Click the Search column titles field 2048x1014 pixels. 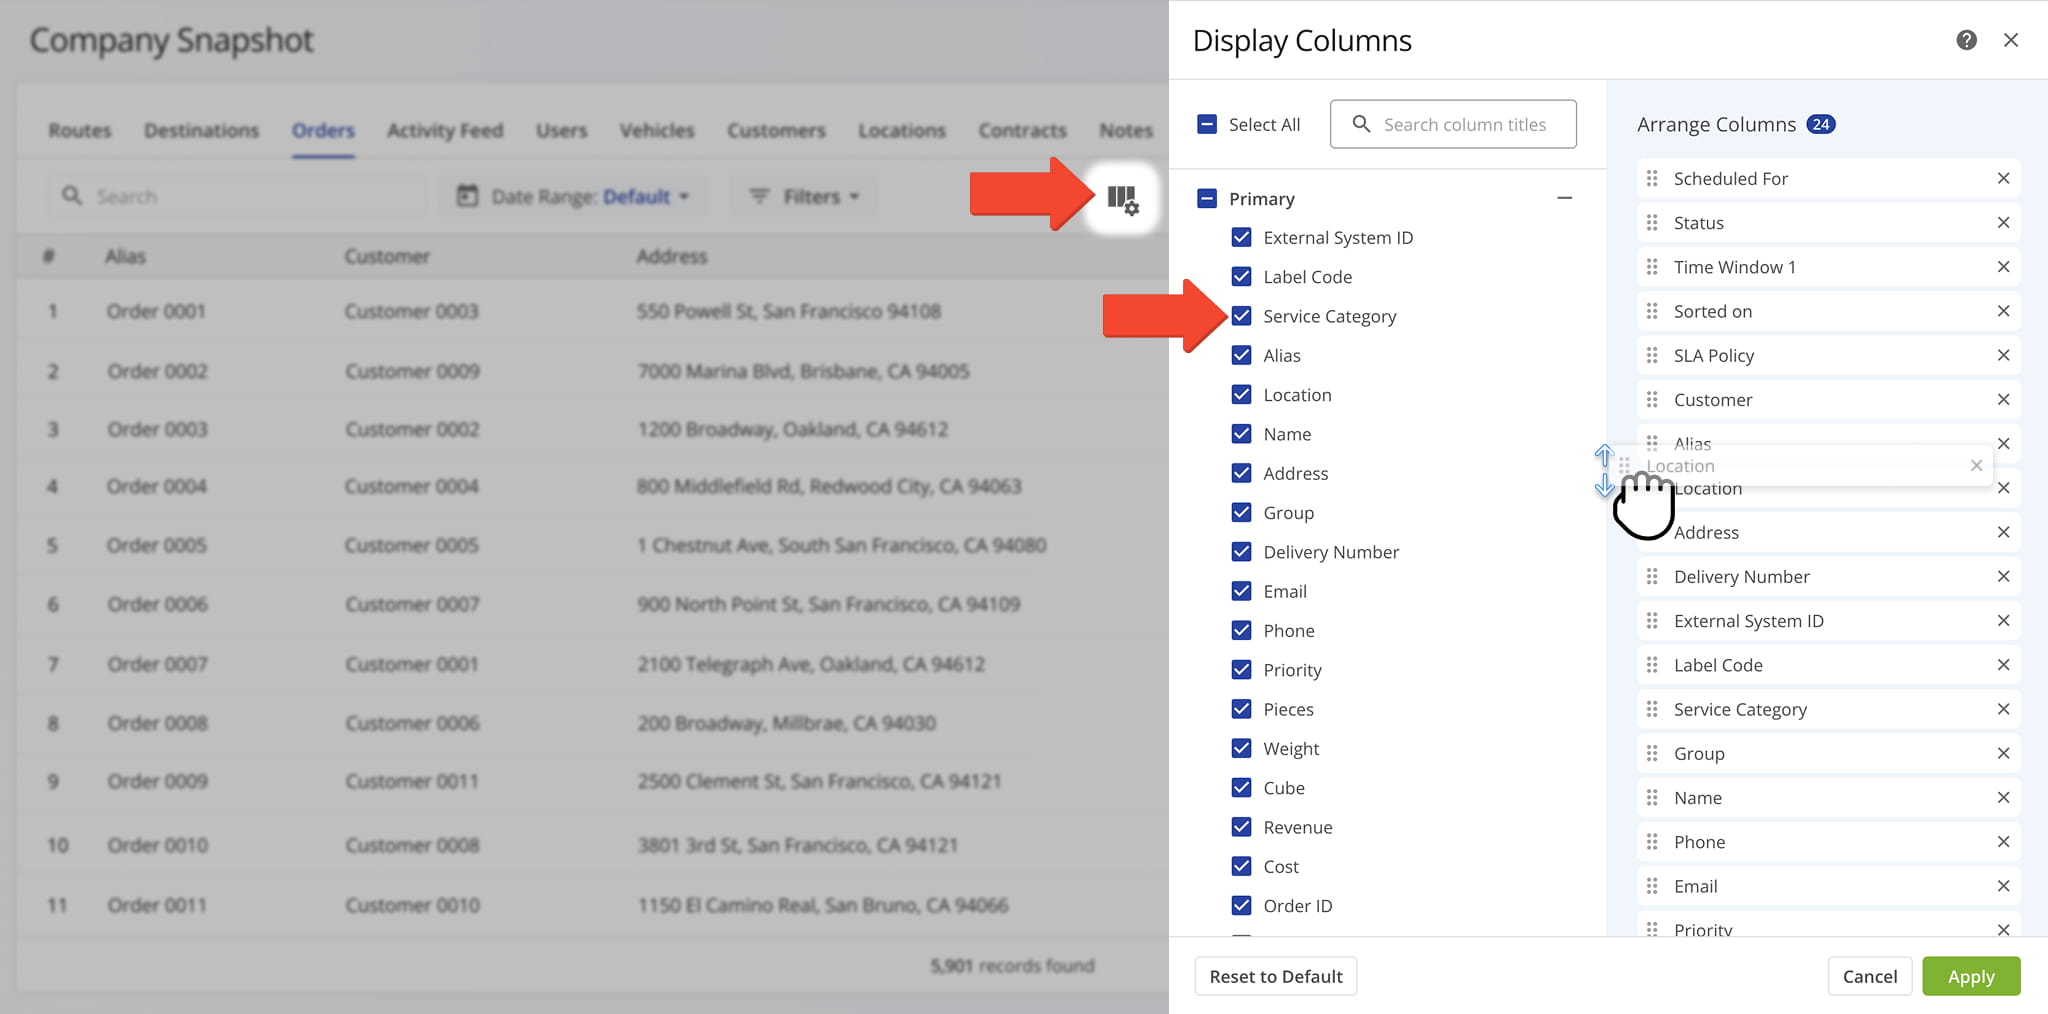coord(1453,124)
